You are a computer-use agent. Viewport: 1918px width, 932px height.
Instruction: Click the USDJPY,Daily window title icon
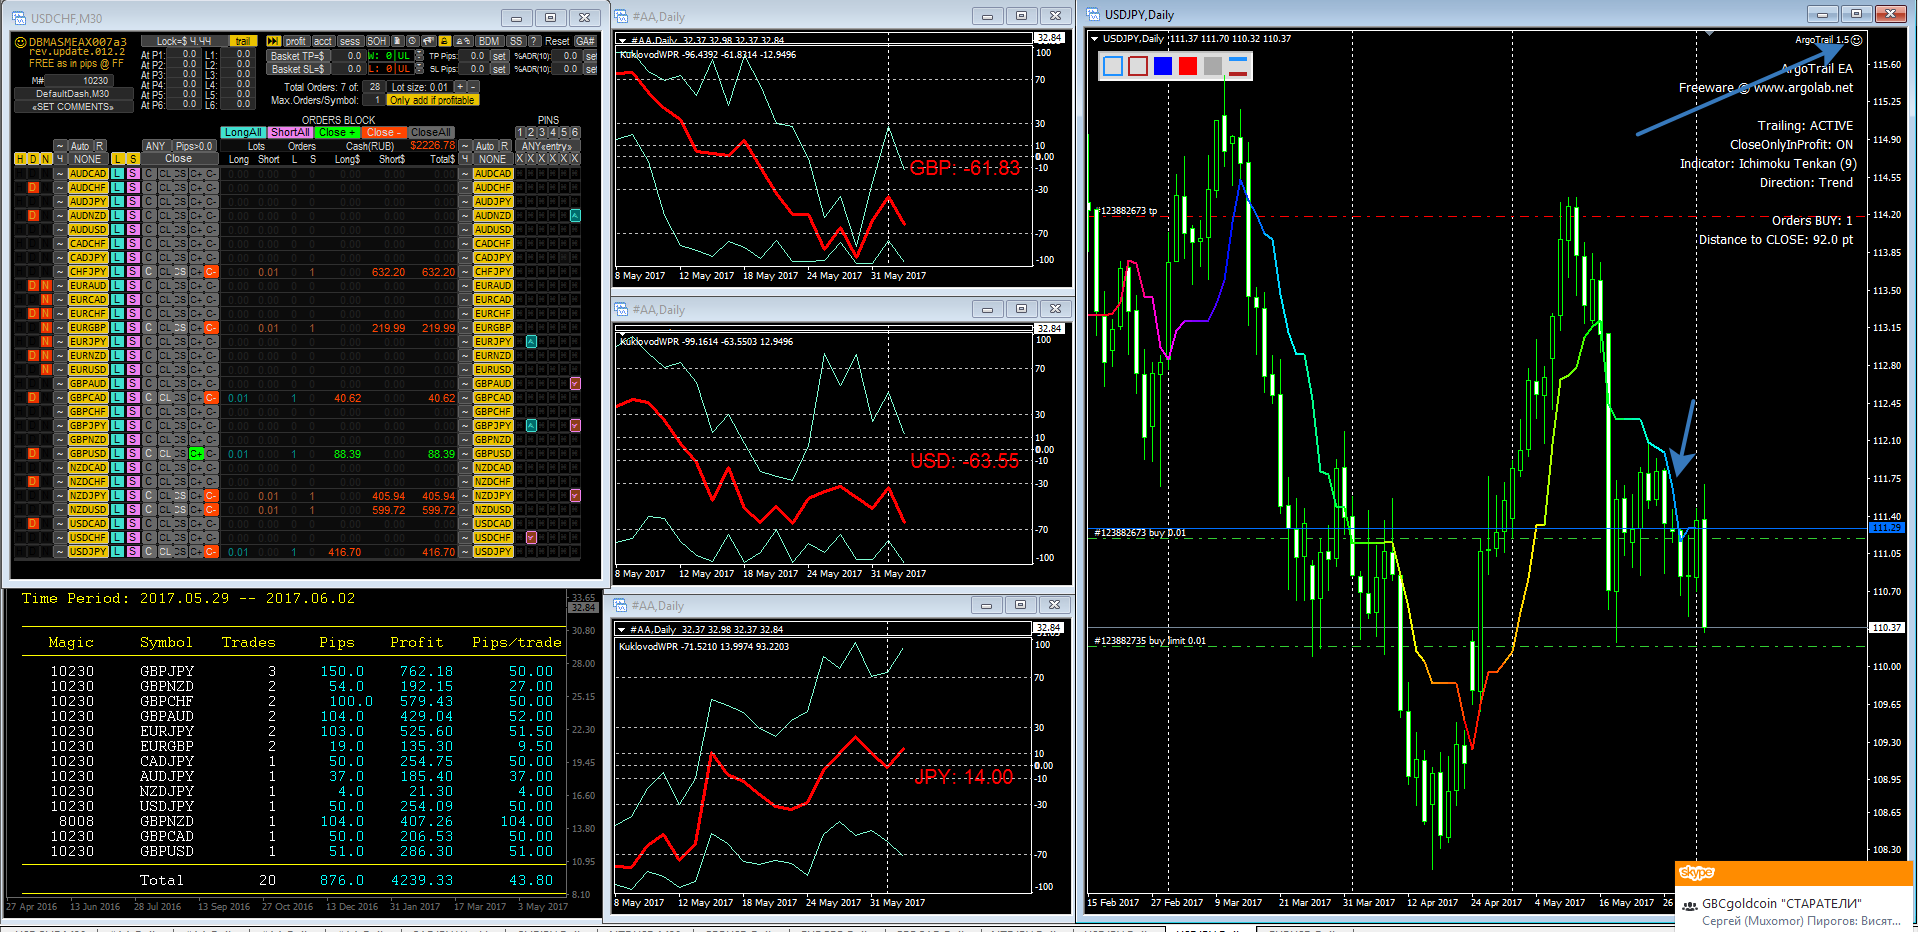pos(1092,14)
